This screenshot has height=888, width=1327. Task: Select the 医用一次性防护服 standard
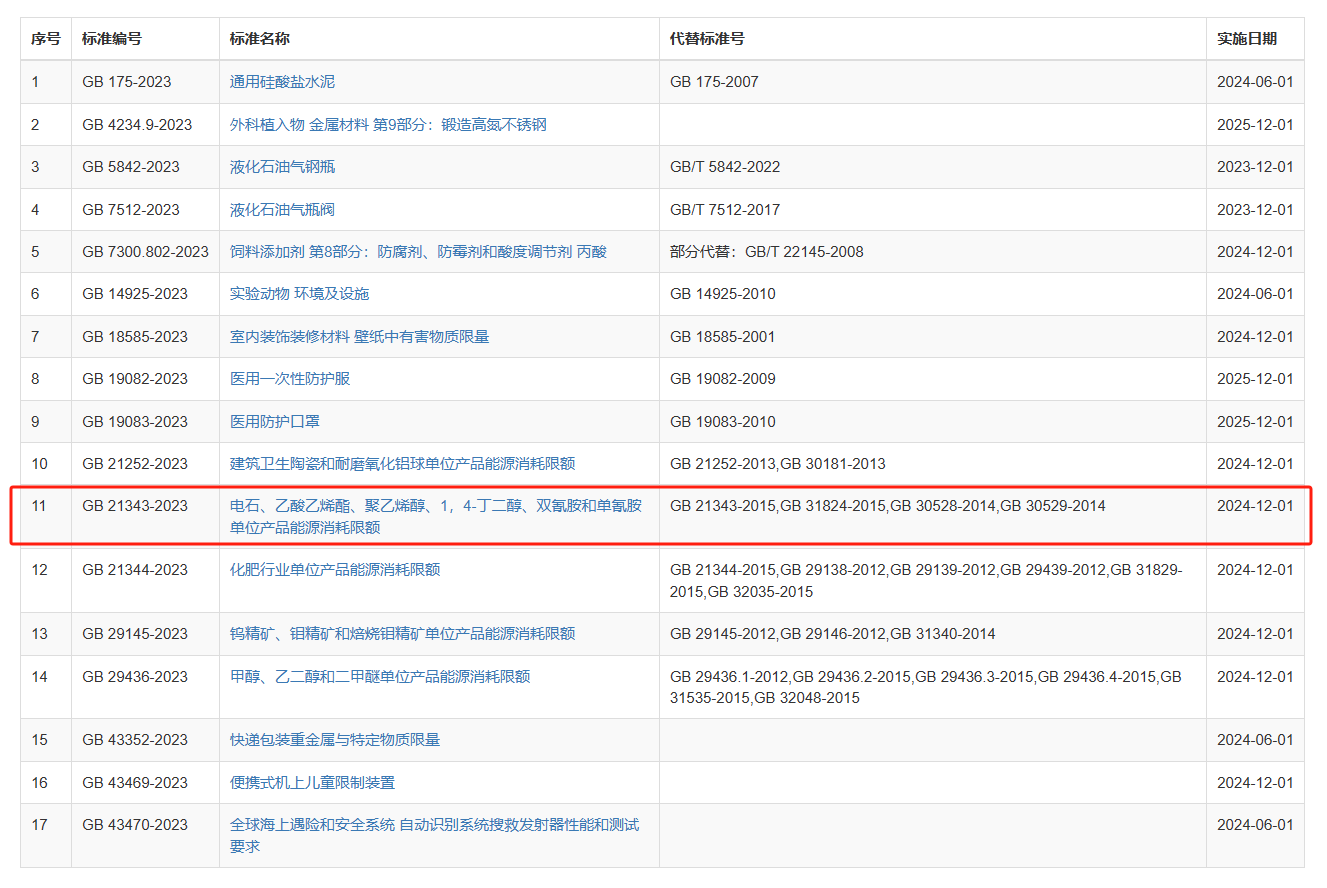coord(290,379)
